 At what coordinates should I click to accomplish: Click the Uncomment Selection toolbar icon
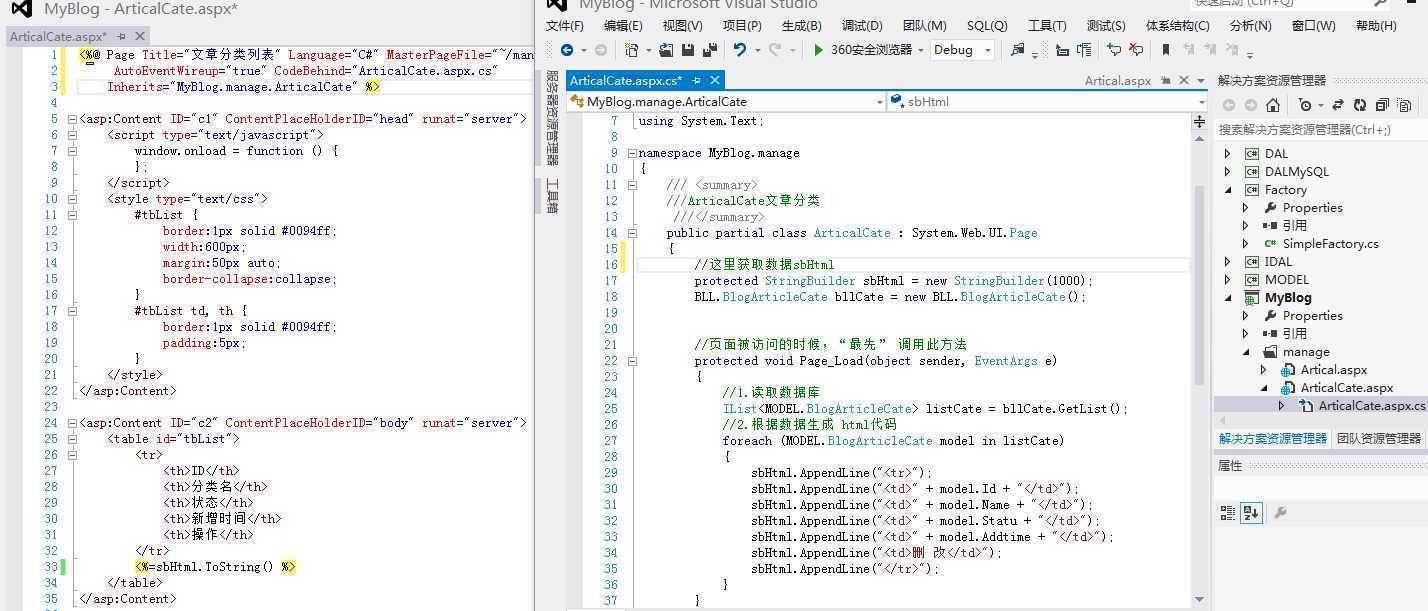pyautogui.click(x=1136, y=50)
